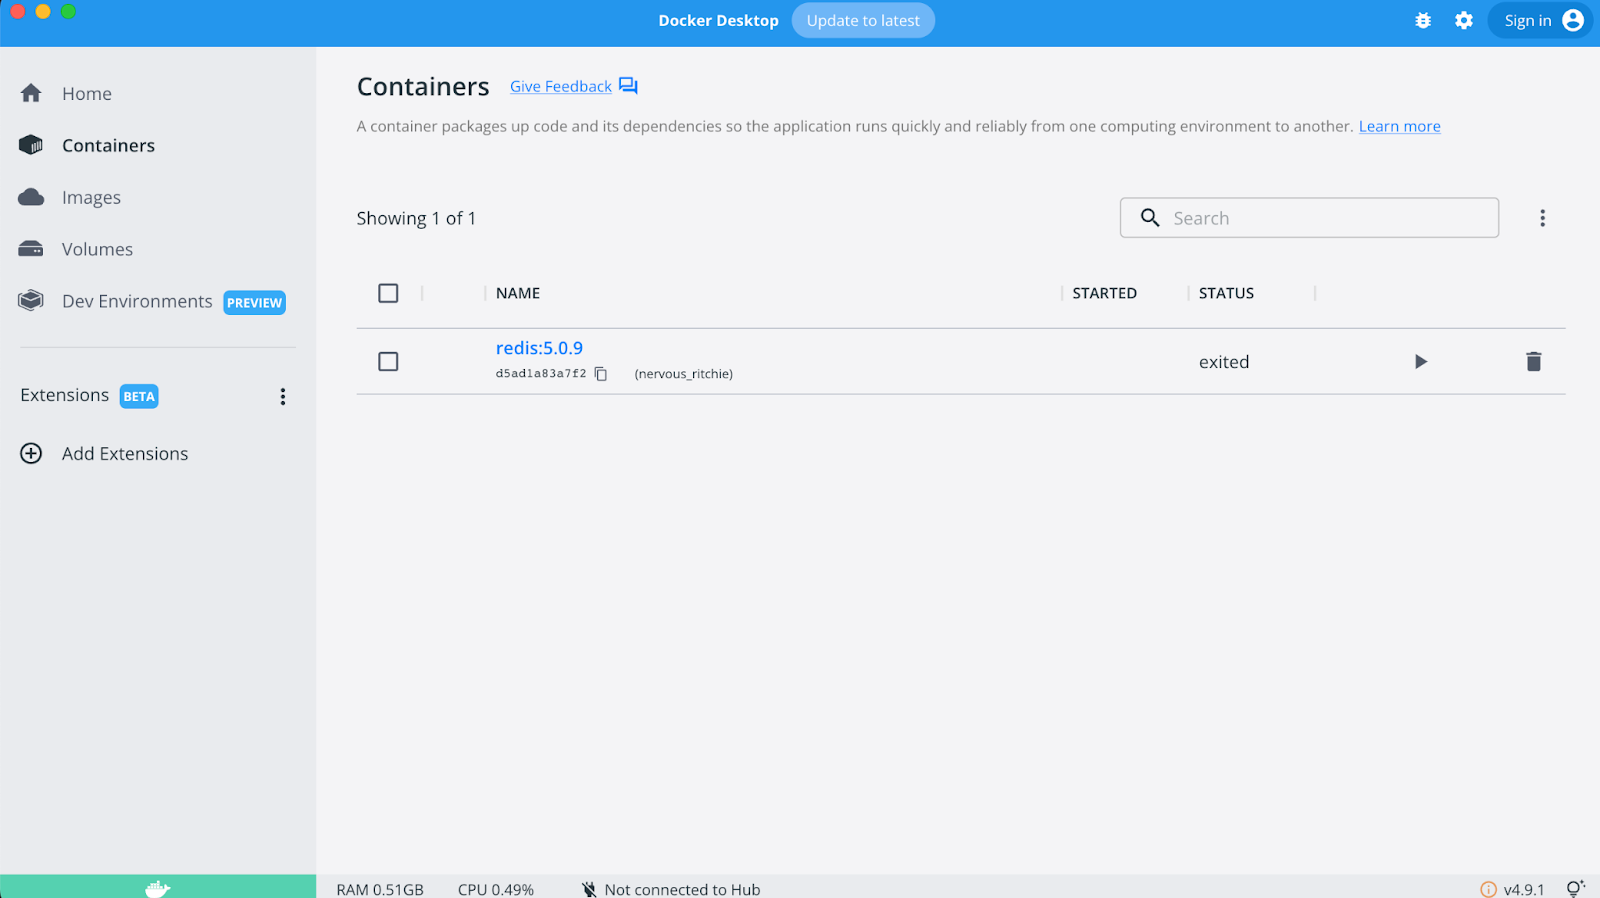This screenshot has width=1600, height=898.
Task: Open the bug report troubleshoot icon
Action: (1423, 21)
